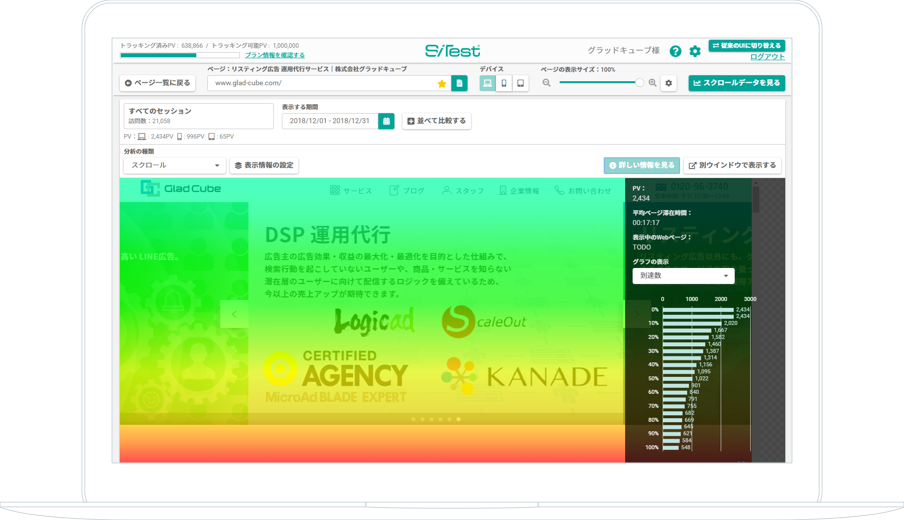Screen dimensions: 904x520
Task: Click the ページ一覧に戻る button
Action: (x=158, y=83)
